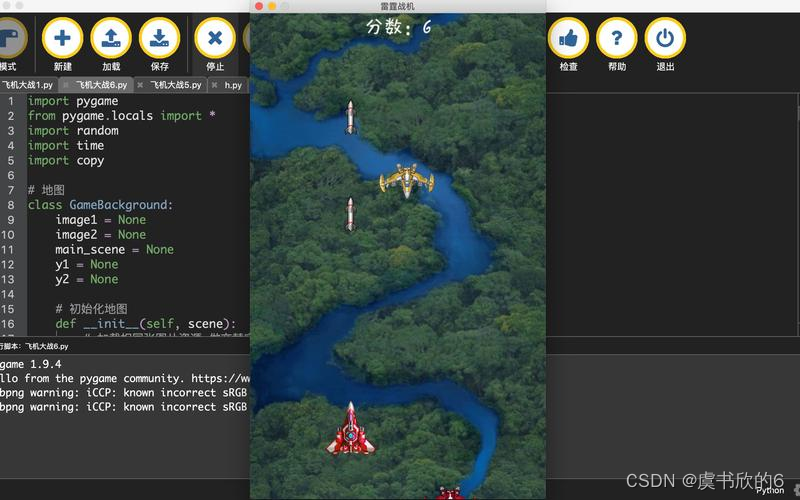Click '# 初始化地图' comment line
The image size is (800, 500).
point(91,309)
